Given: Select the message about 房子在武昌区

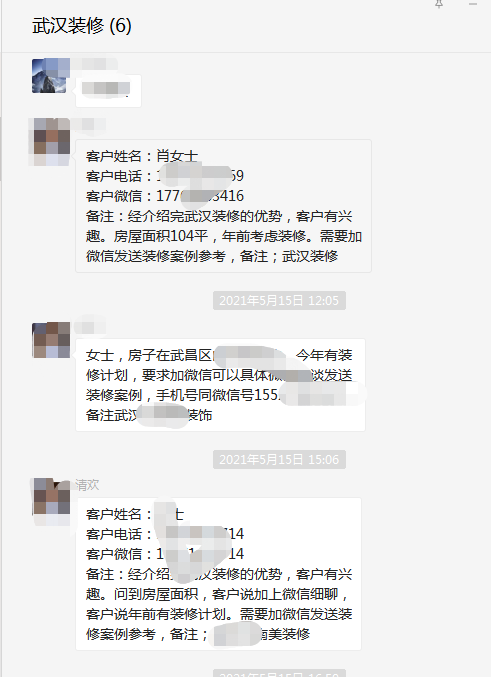Looking at the screenshot, I should (x=220, y=385).
